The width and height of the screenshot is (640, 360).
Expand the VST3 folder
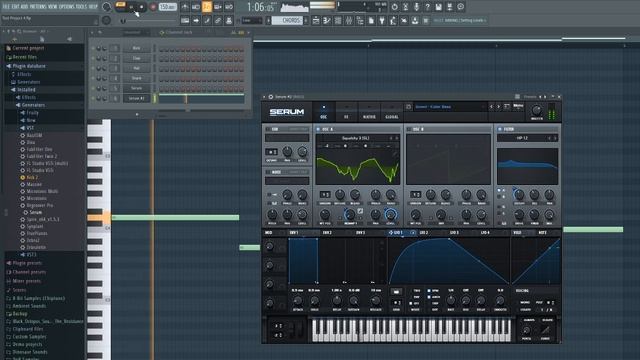point(31,255)
